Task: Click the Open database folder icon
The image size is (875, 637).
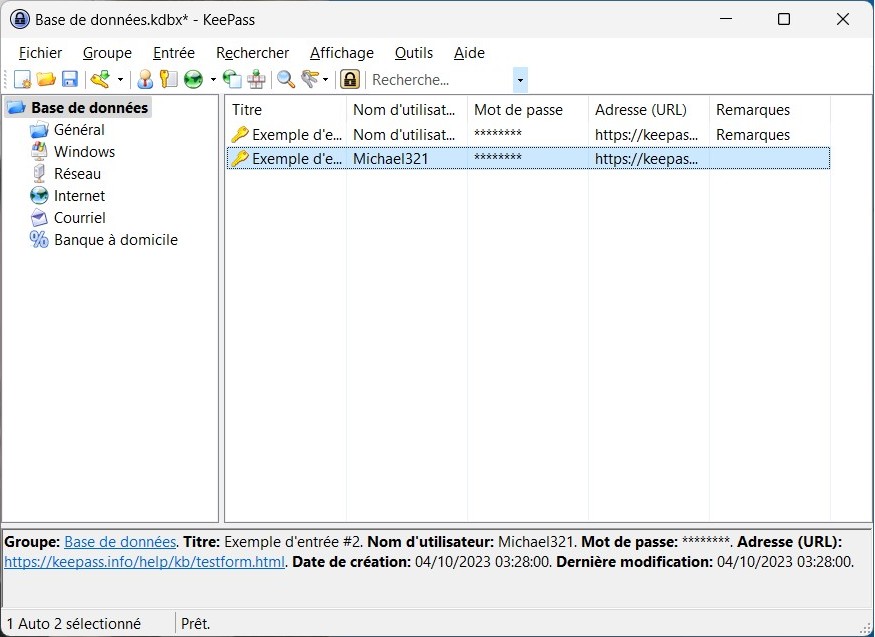Action: click(x=46, y=80)
